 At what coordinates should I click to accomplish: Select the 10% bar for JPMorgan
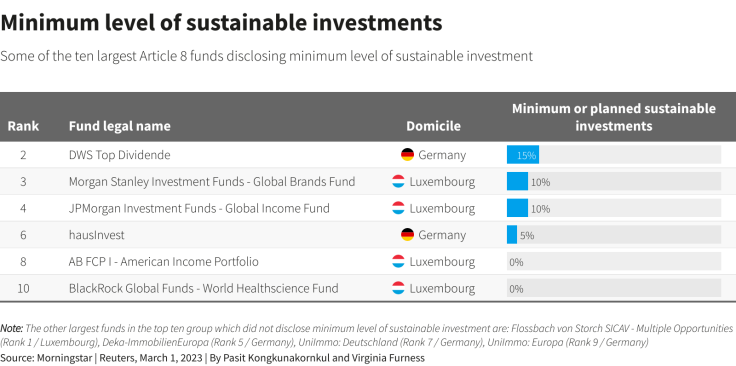[517, 208]
